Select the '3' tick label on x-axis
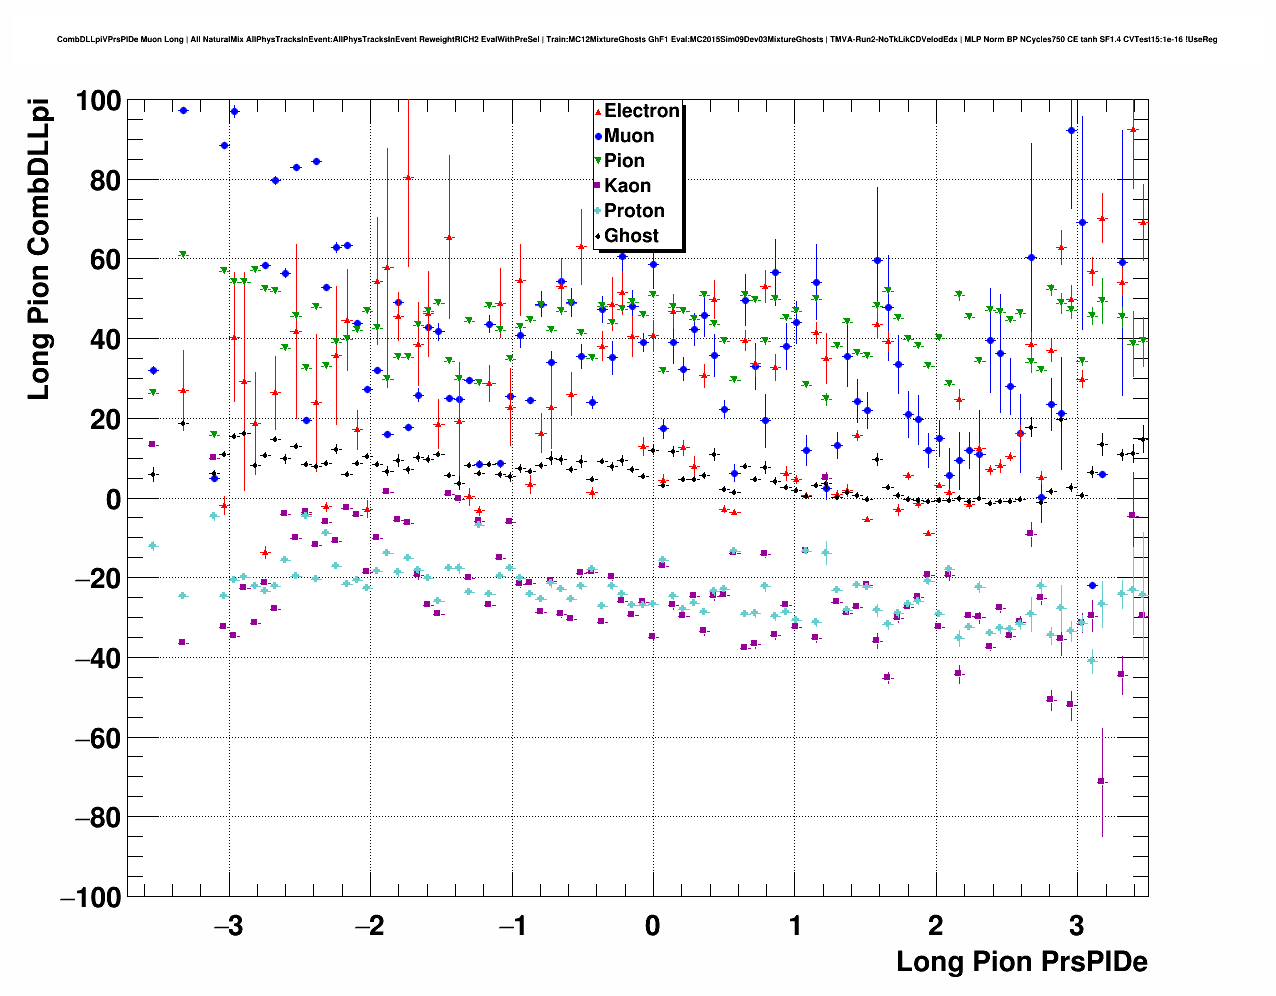1276x996 pixels. click(x=1076, y=926)
